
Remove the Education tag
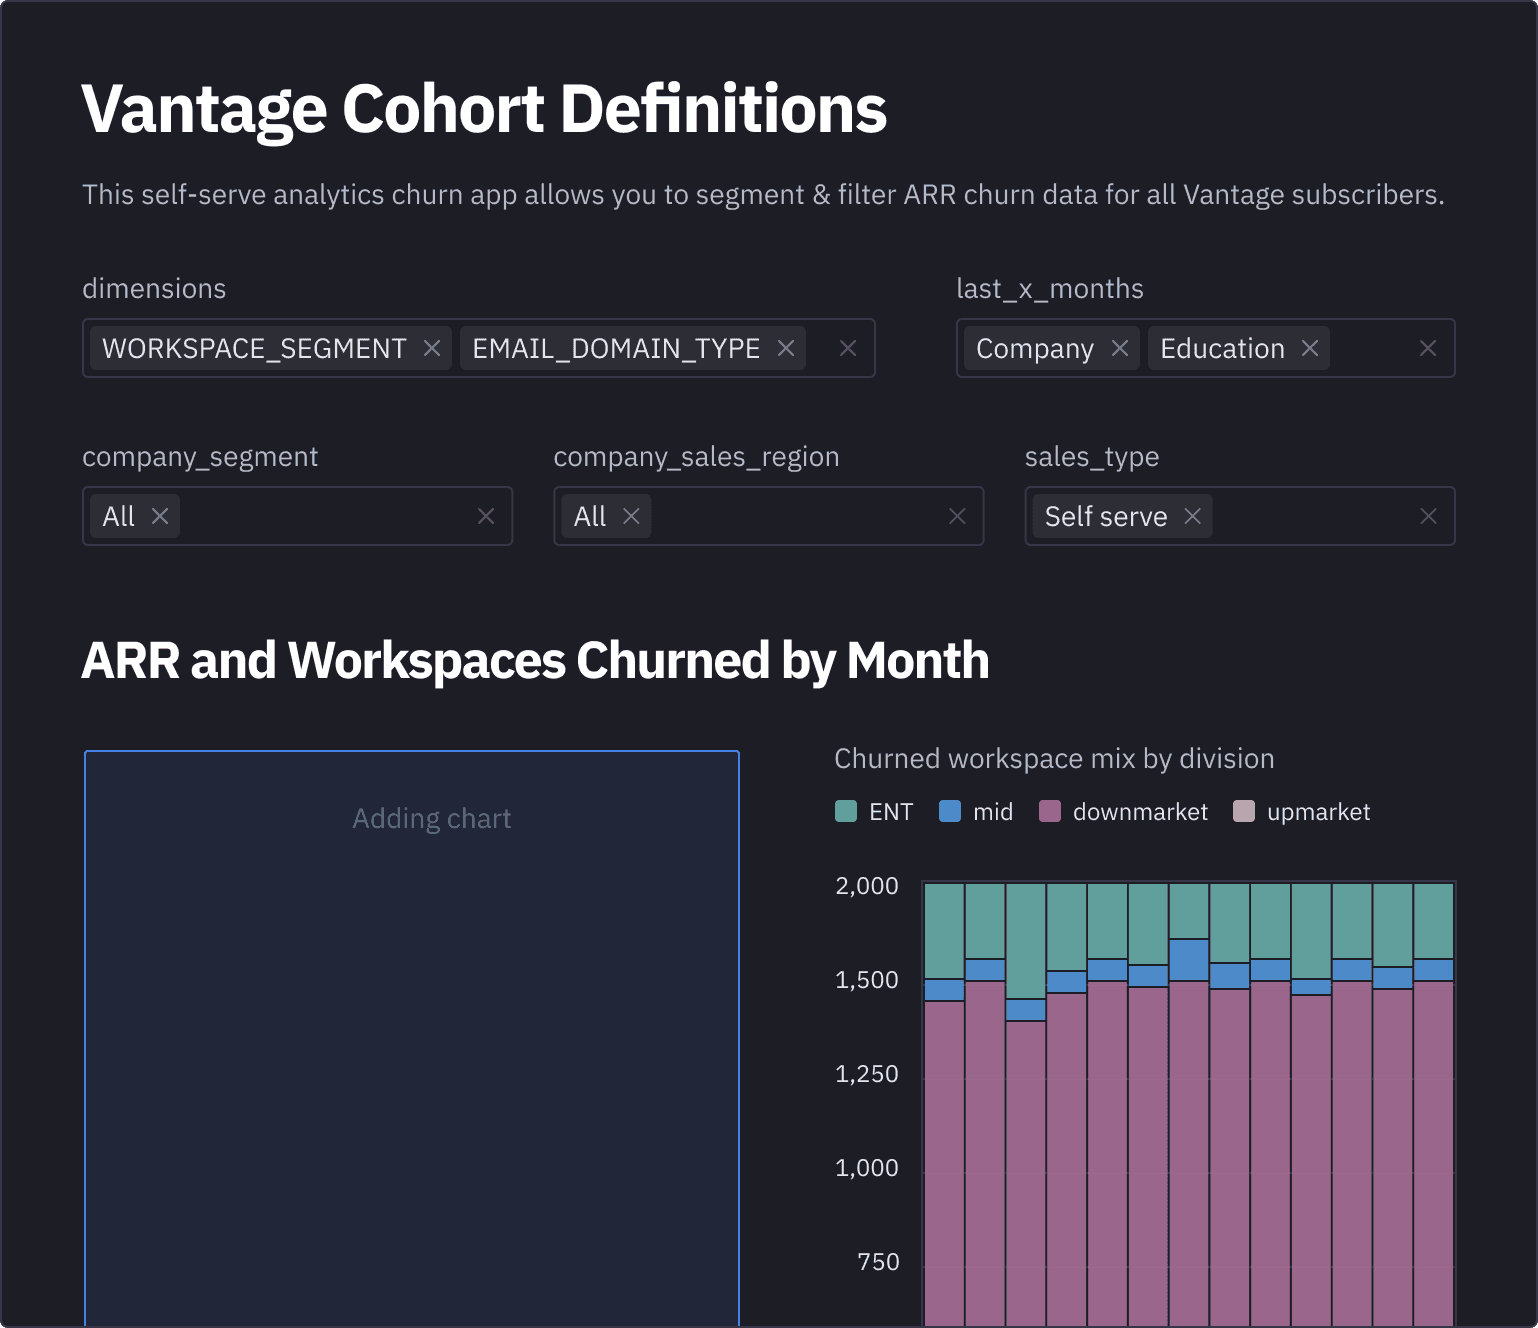point(1310,348)
